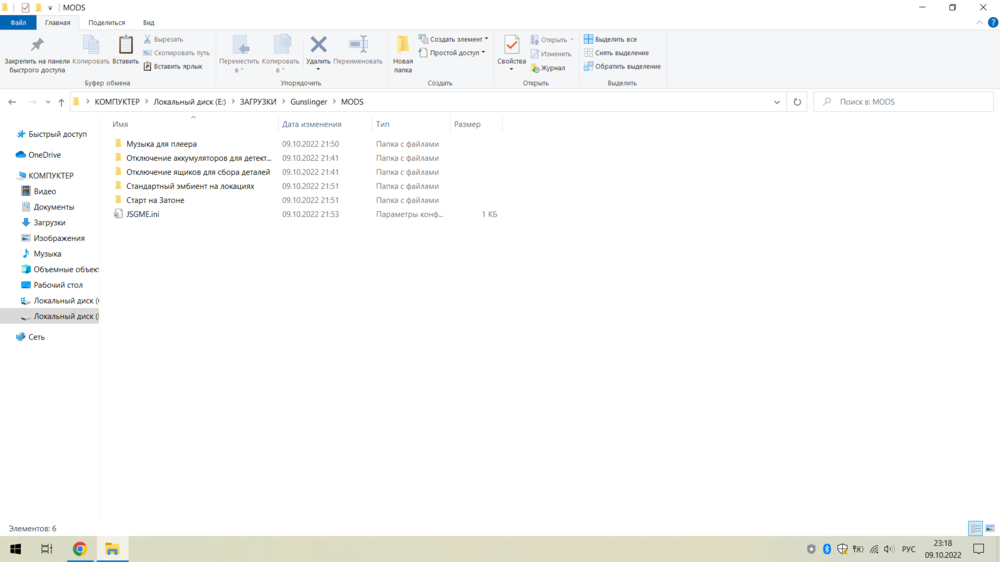Select OneDrive in the navigation pane
Screen dimensions: 1000x562
click(44, 155)
